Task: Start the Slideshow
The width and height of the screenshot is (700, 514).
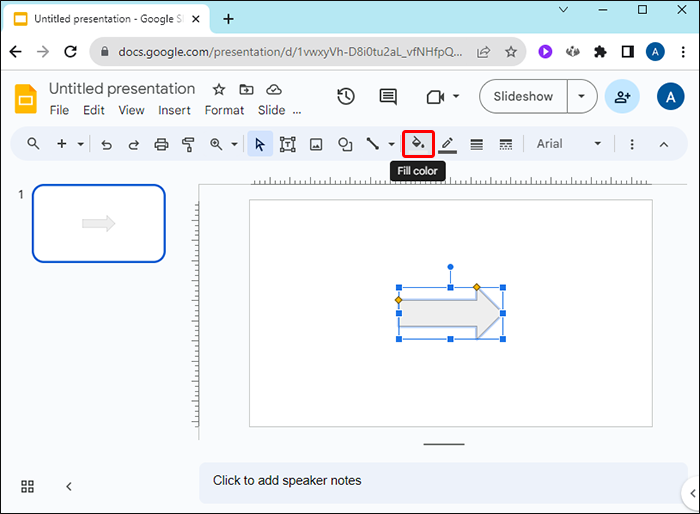Action: pos(523,96)
